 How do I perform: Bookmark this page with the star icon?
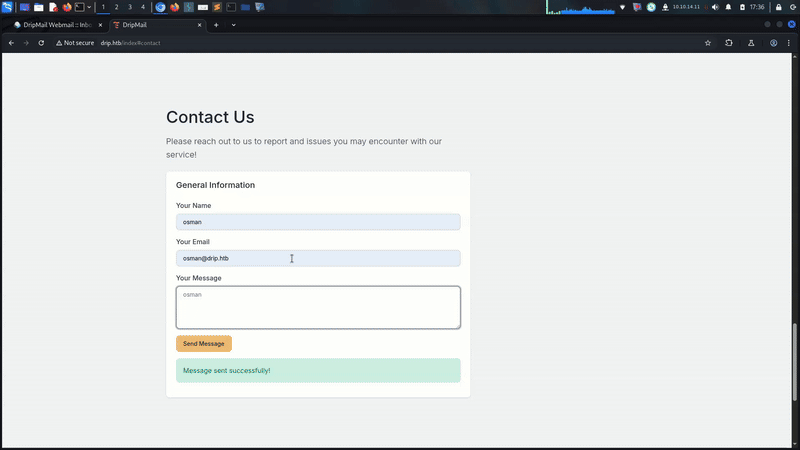tap(708, 43)
